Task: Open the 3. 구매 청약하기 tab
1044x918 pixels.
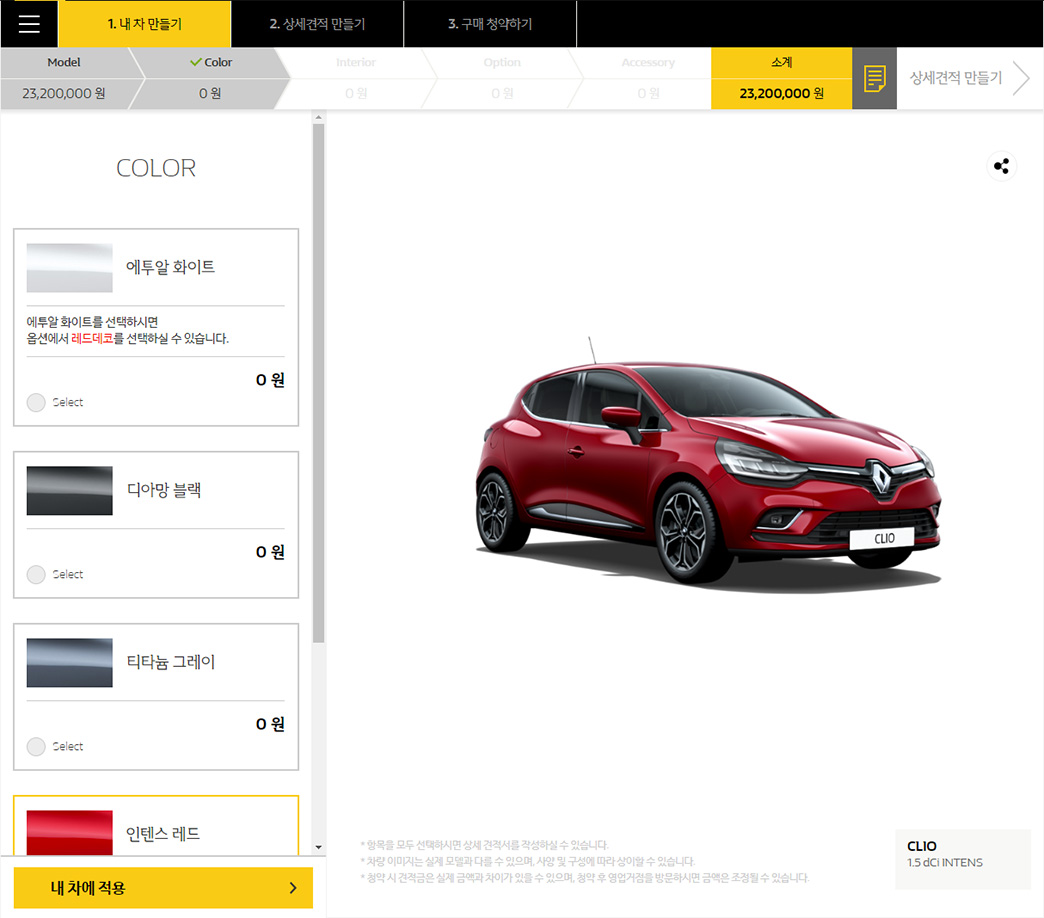Action: coord(490,24)
